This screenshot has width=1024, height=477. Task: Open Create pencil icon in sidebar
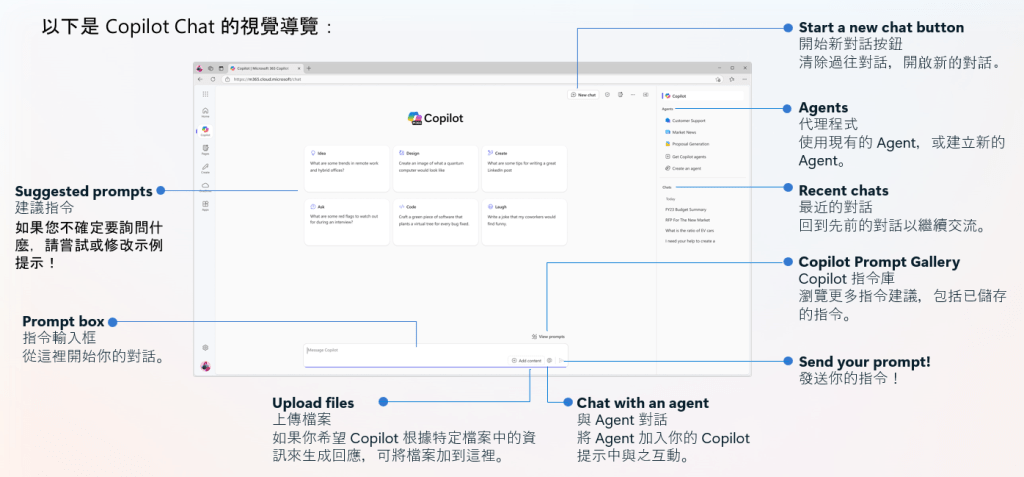pos(205,168)
